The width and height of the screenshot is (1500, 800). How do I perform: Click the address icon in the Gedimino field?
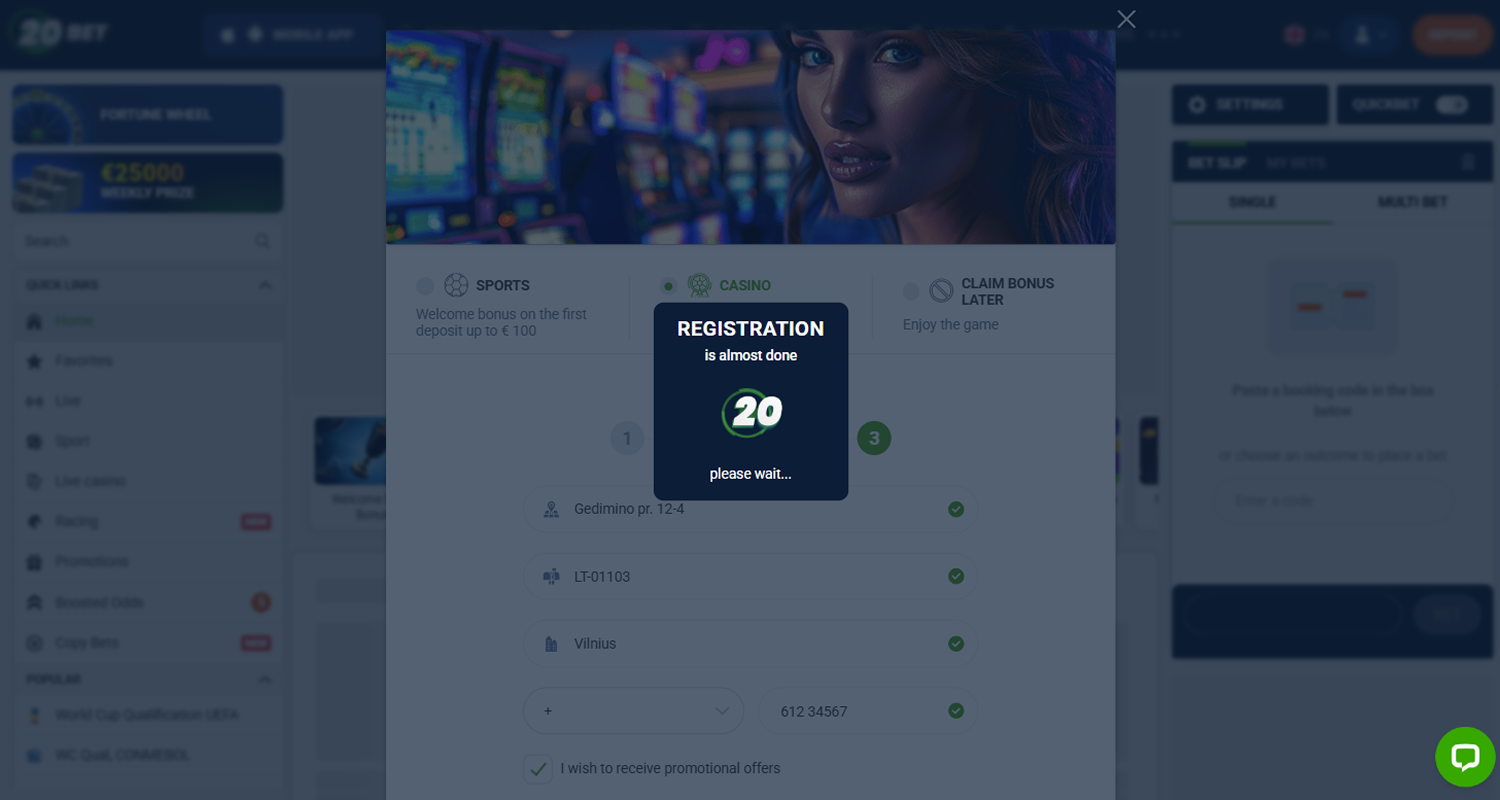[551, 509]
